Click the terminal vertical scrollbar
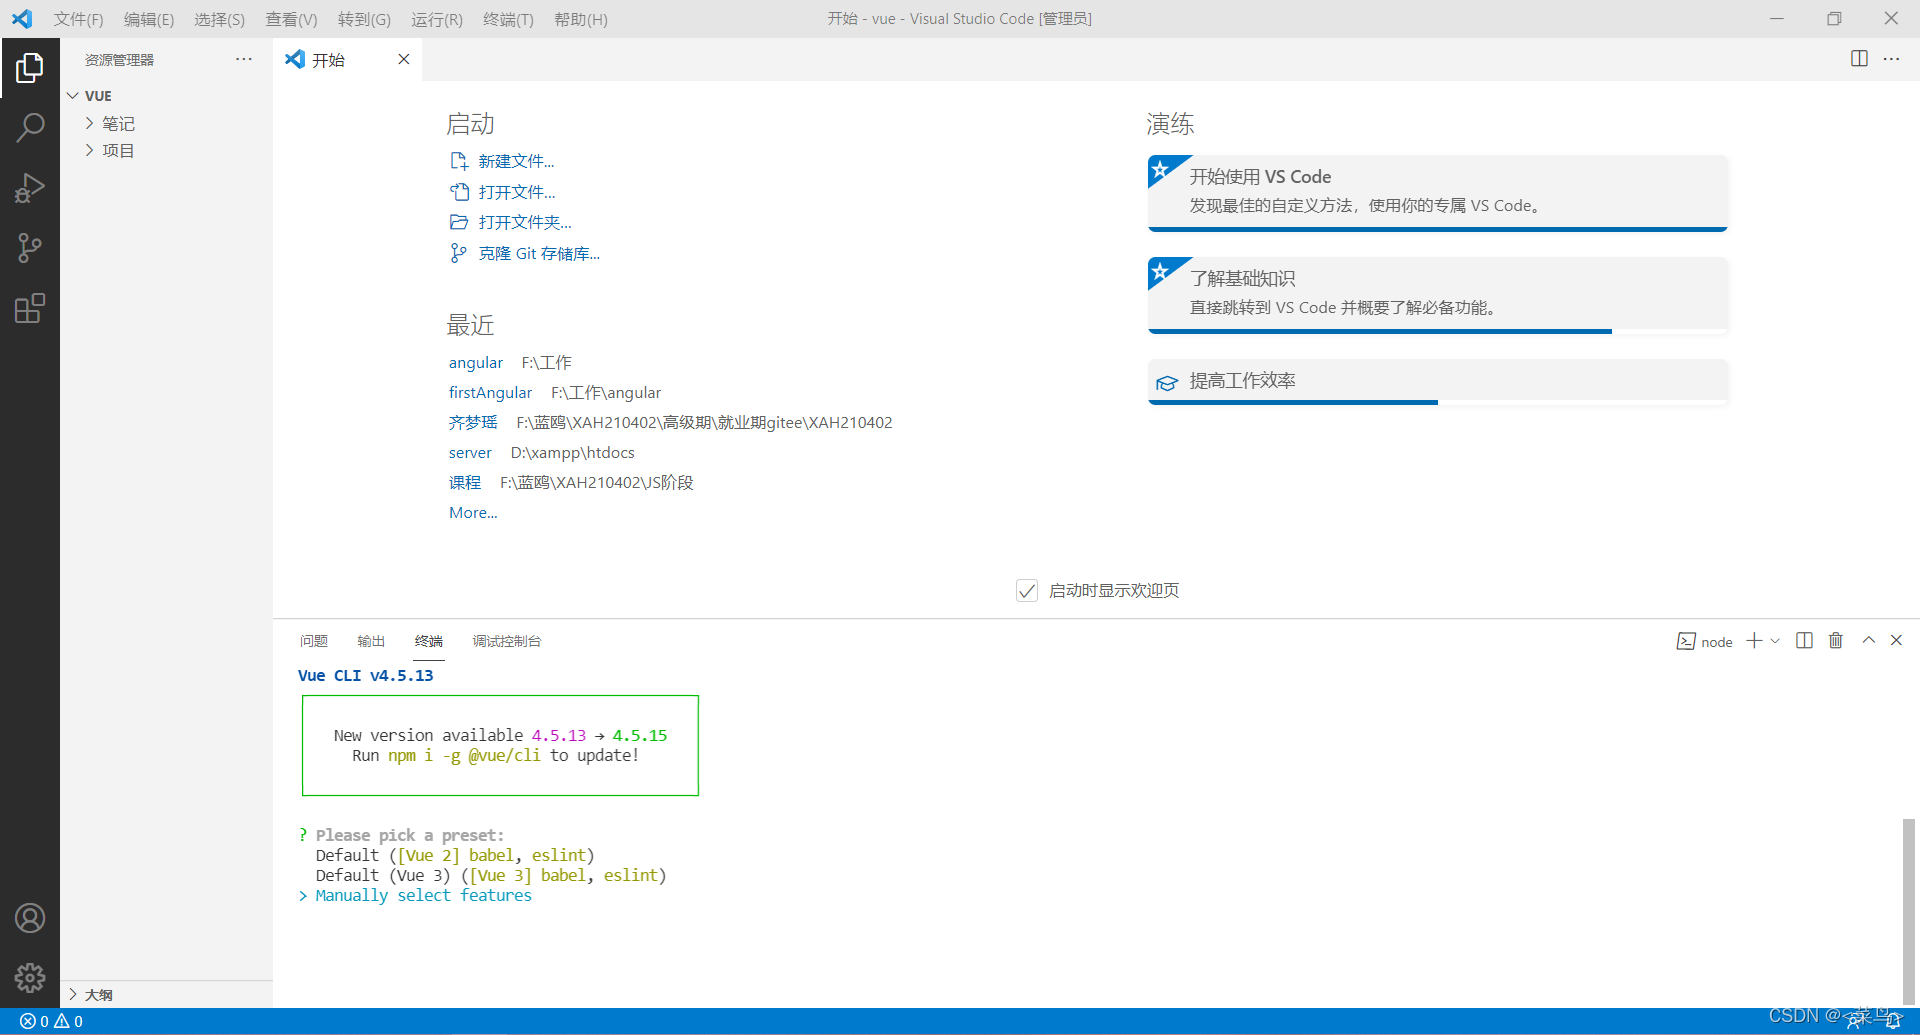This screenshot has width=1920, height=1035. pos(1908,910)
